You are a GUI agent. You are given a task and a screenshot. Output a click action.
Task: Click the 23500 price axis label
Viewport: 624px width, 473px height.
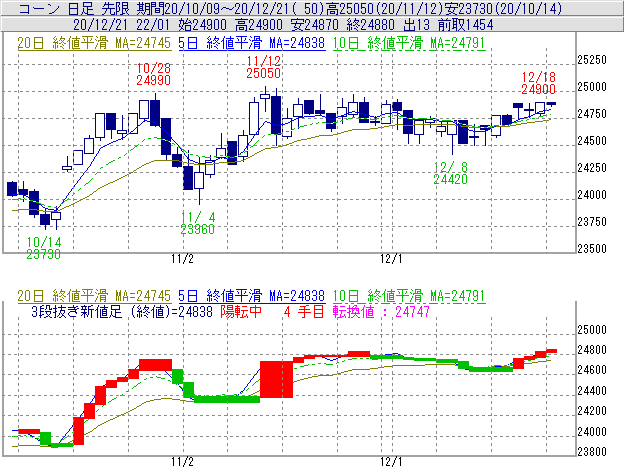(x=592, y=249)
